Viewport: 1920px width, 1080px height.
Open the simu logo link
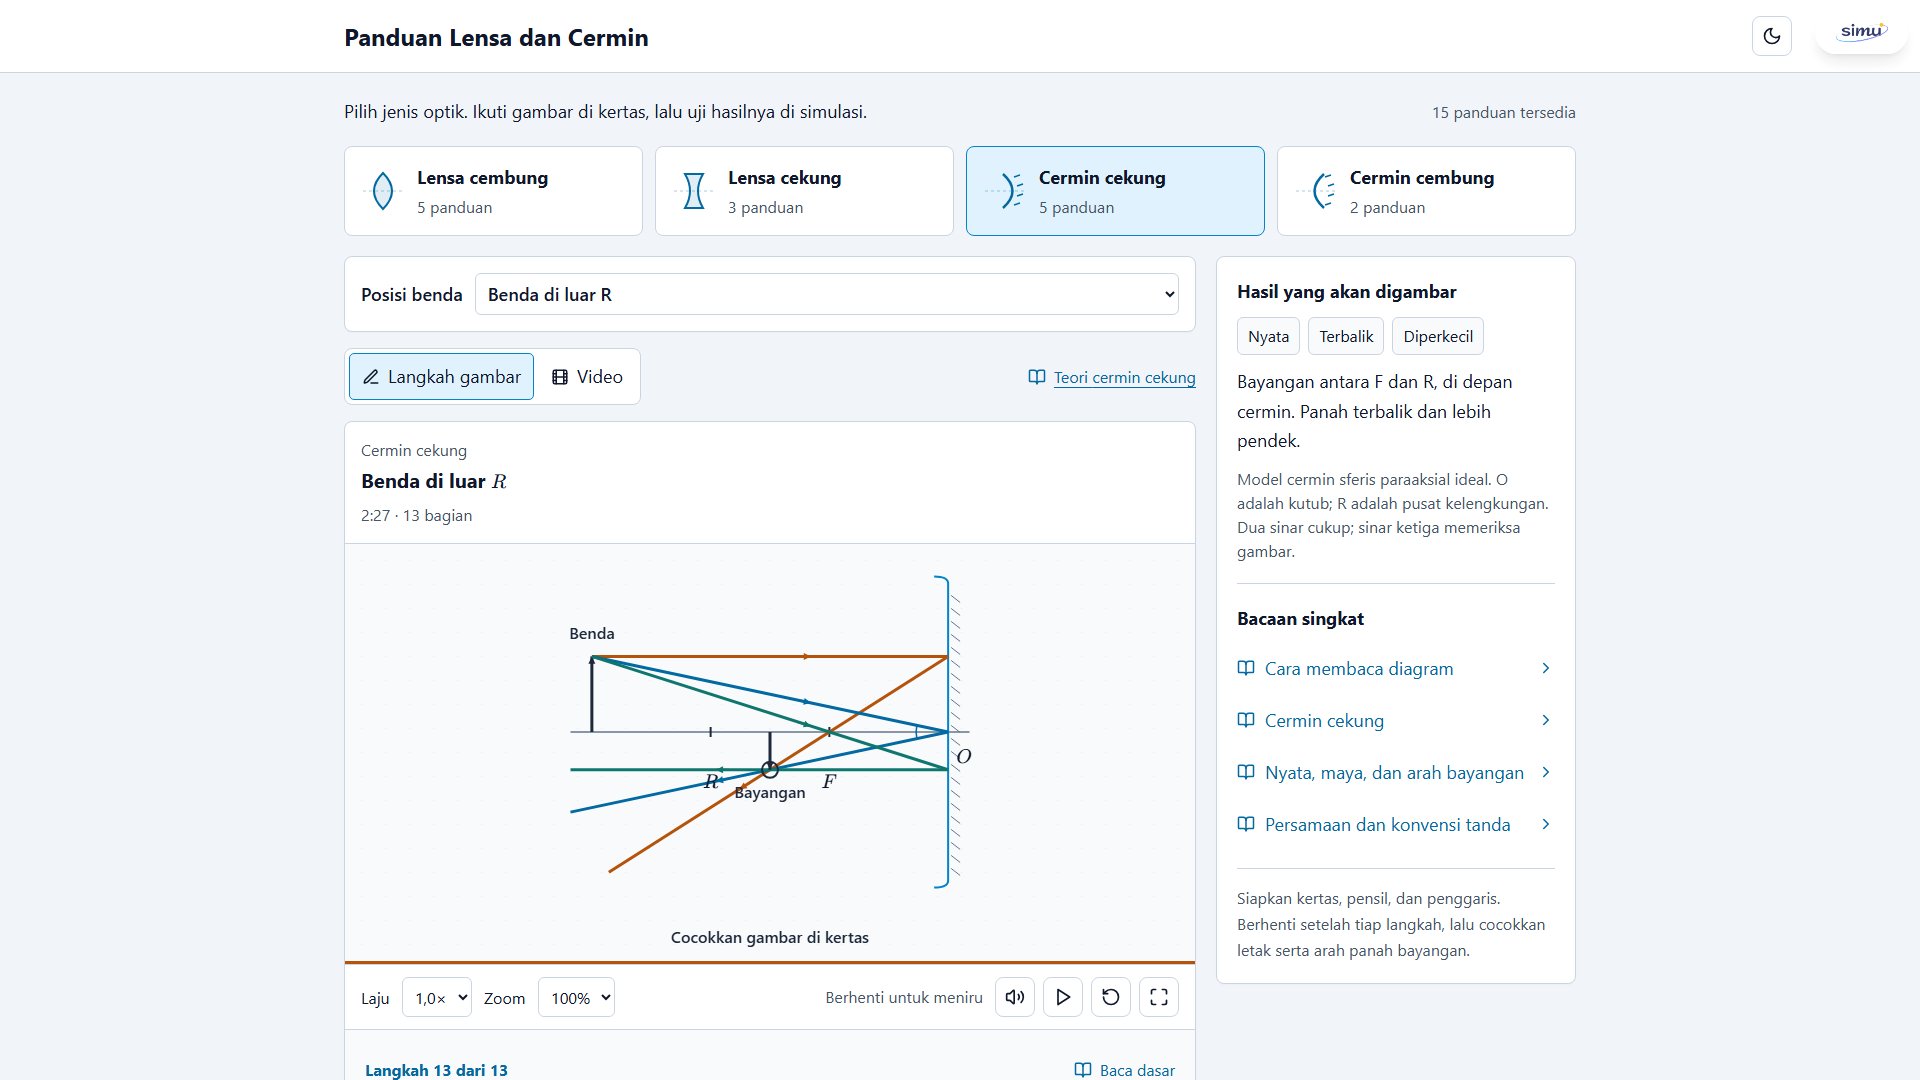(1861, 32)
